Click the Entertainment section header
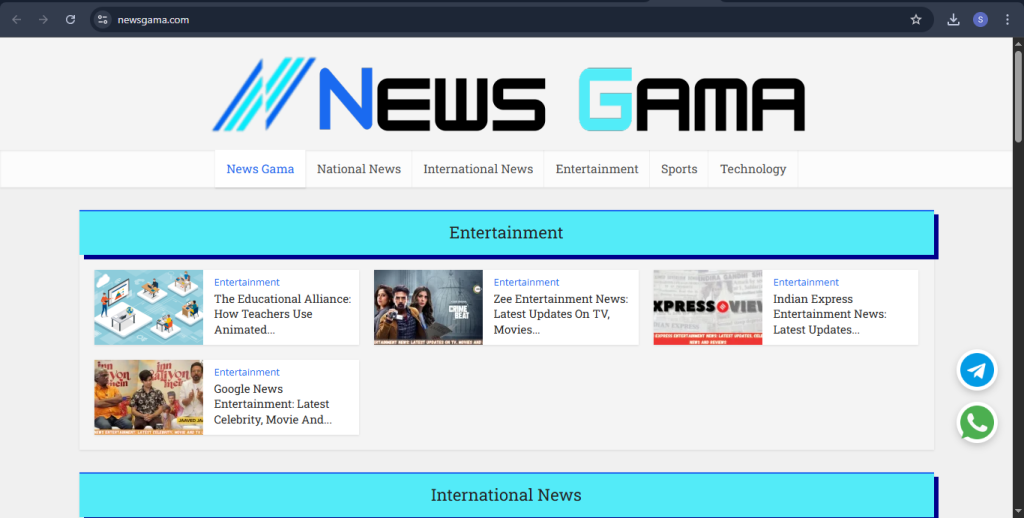 click(x=506, y=233)
